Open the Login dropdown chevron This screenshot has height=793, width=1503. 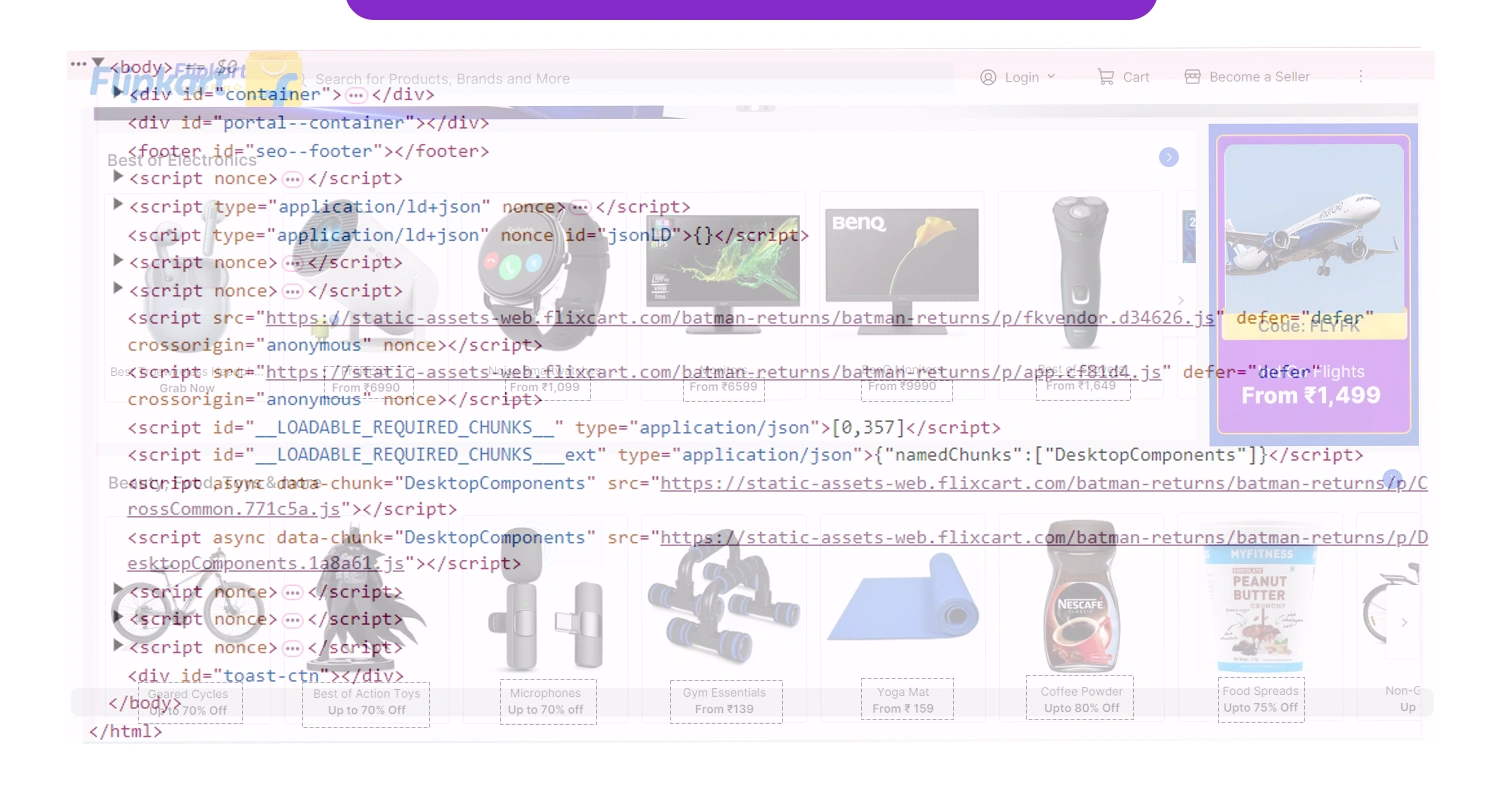tap(1050, 77)
